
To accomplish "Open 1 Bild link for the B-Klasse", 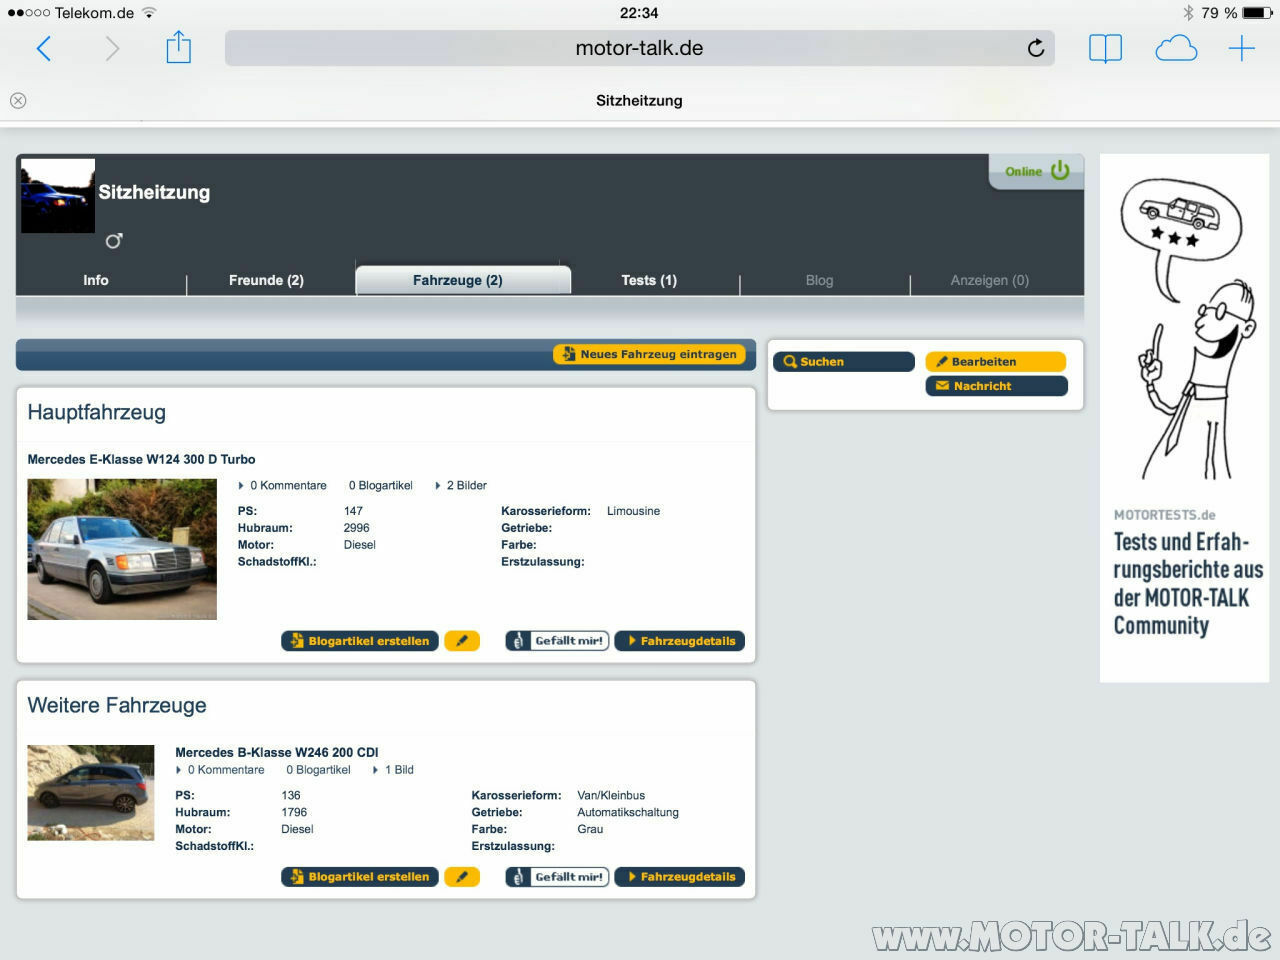I will (x=399, y=770).
